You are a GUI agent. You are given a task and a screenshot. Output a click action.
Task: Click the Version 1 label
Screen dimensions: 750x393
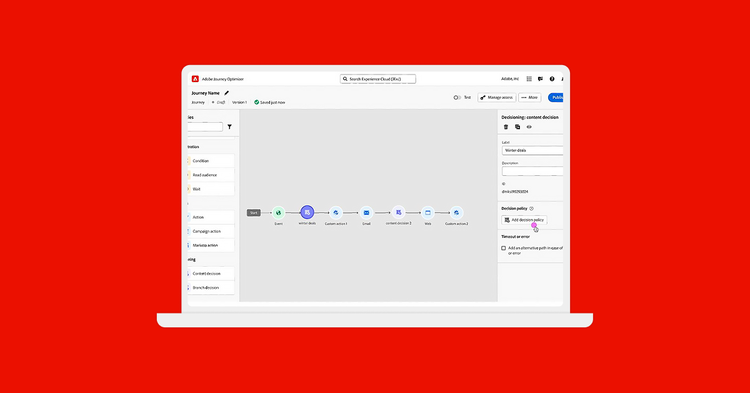tap(240, 102)
